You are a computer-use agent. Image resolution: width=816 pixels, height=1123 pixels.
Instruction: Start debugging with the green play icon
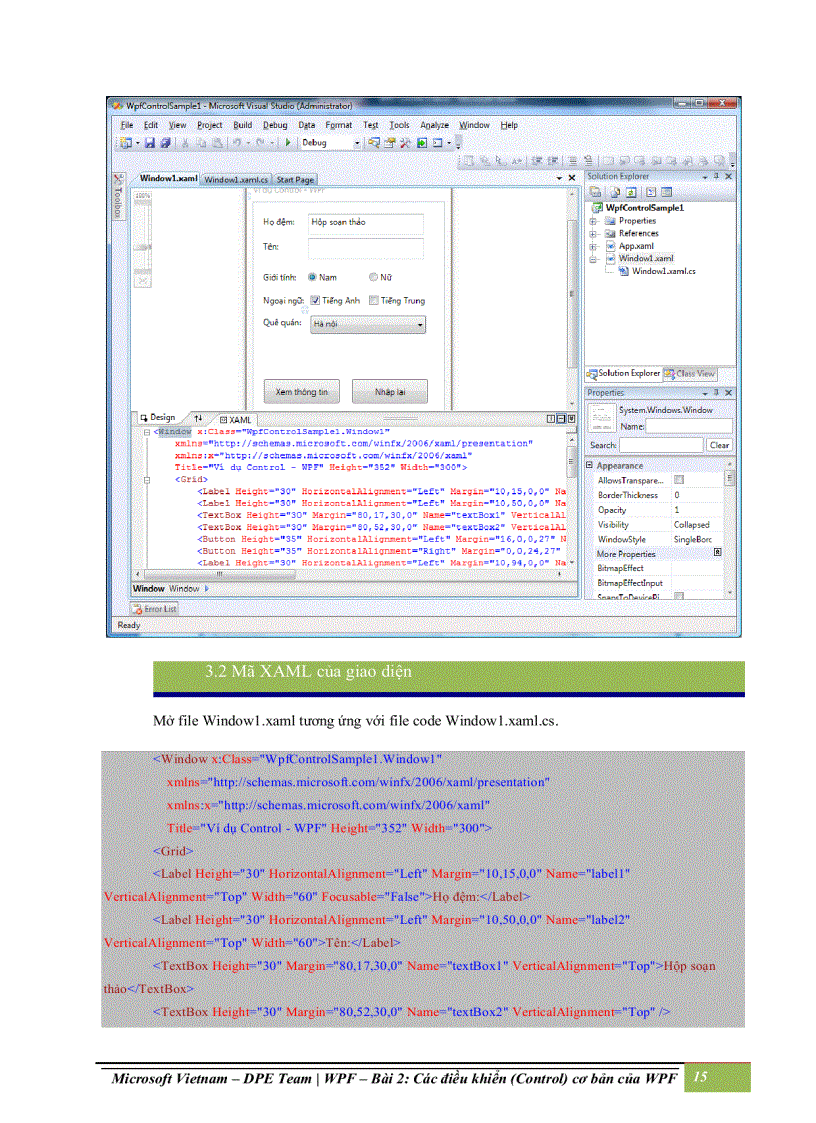pos(288,142)
